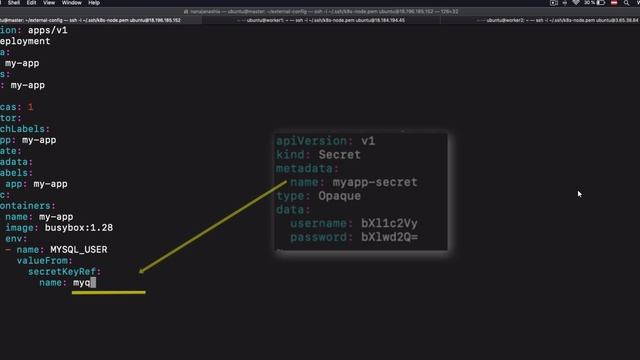Image resolution: width=640 pixels, height=360 pixels.
Task: Click the 'valueFrom:' line
Action: click(44, 260)
